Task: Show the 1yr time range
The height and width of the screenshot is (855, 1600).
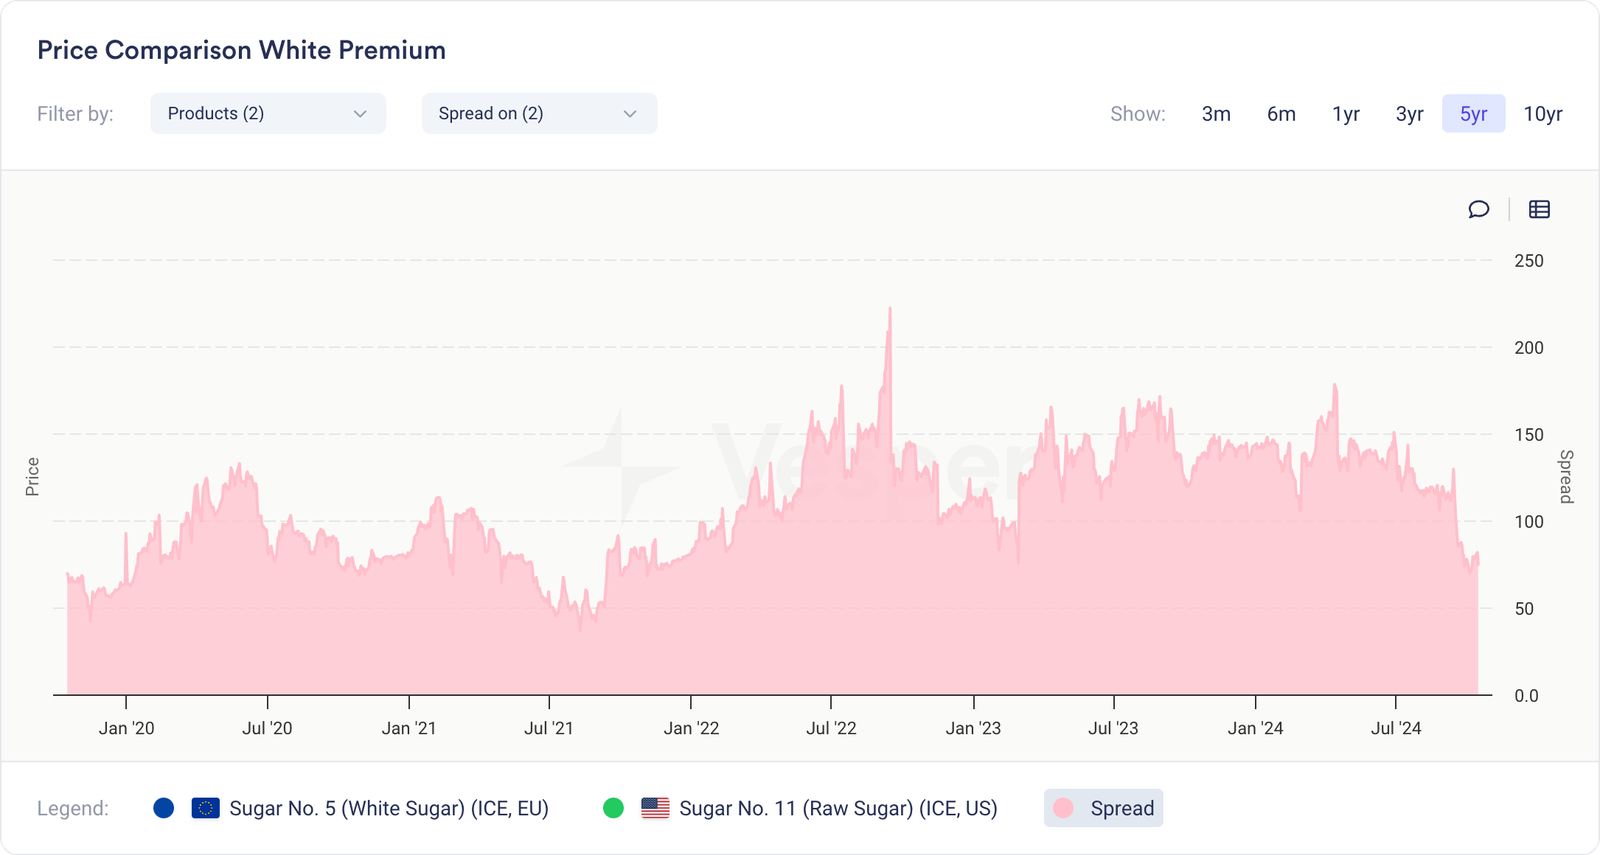Action: tap(1346, 114)
